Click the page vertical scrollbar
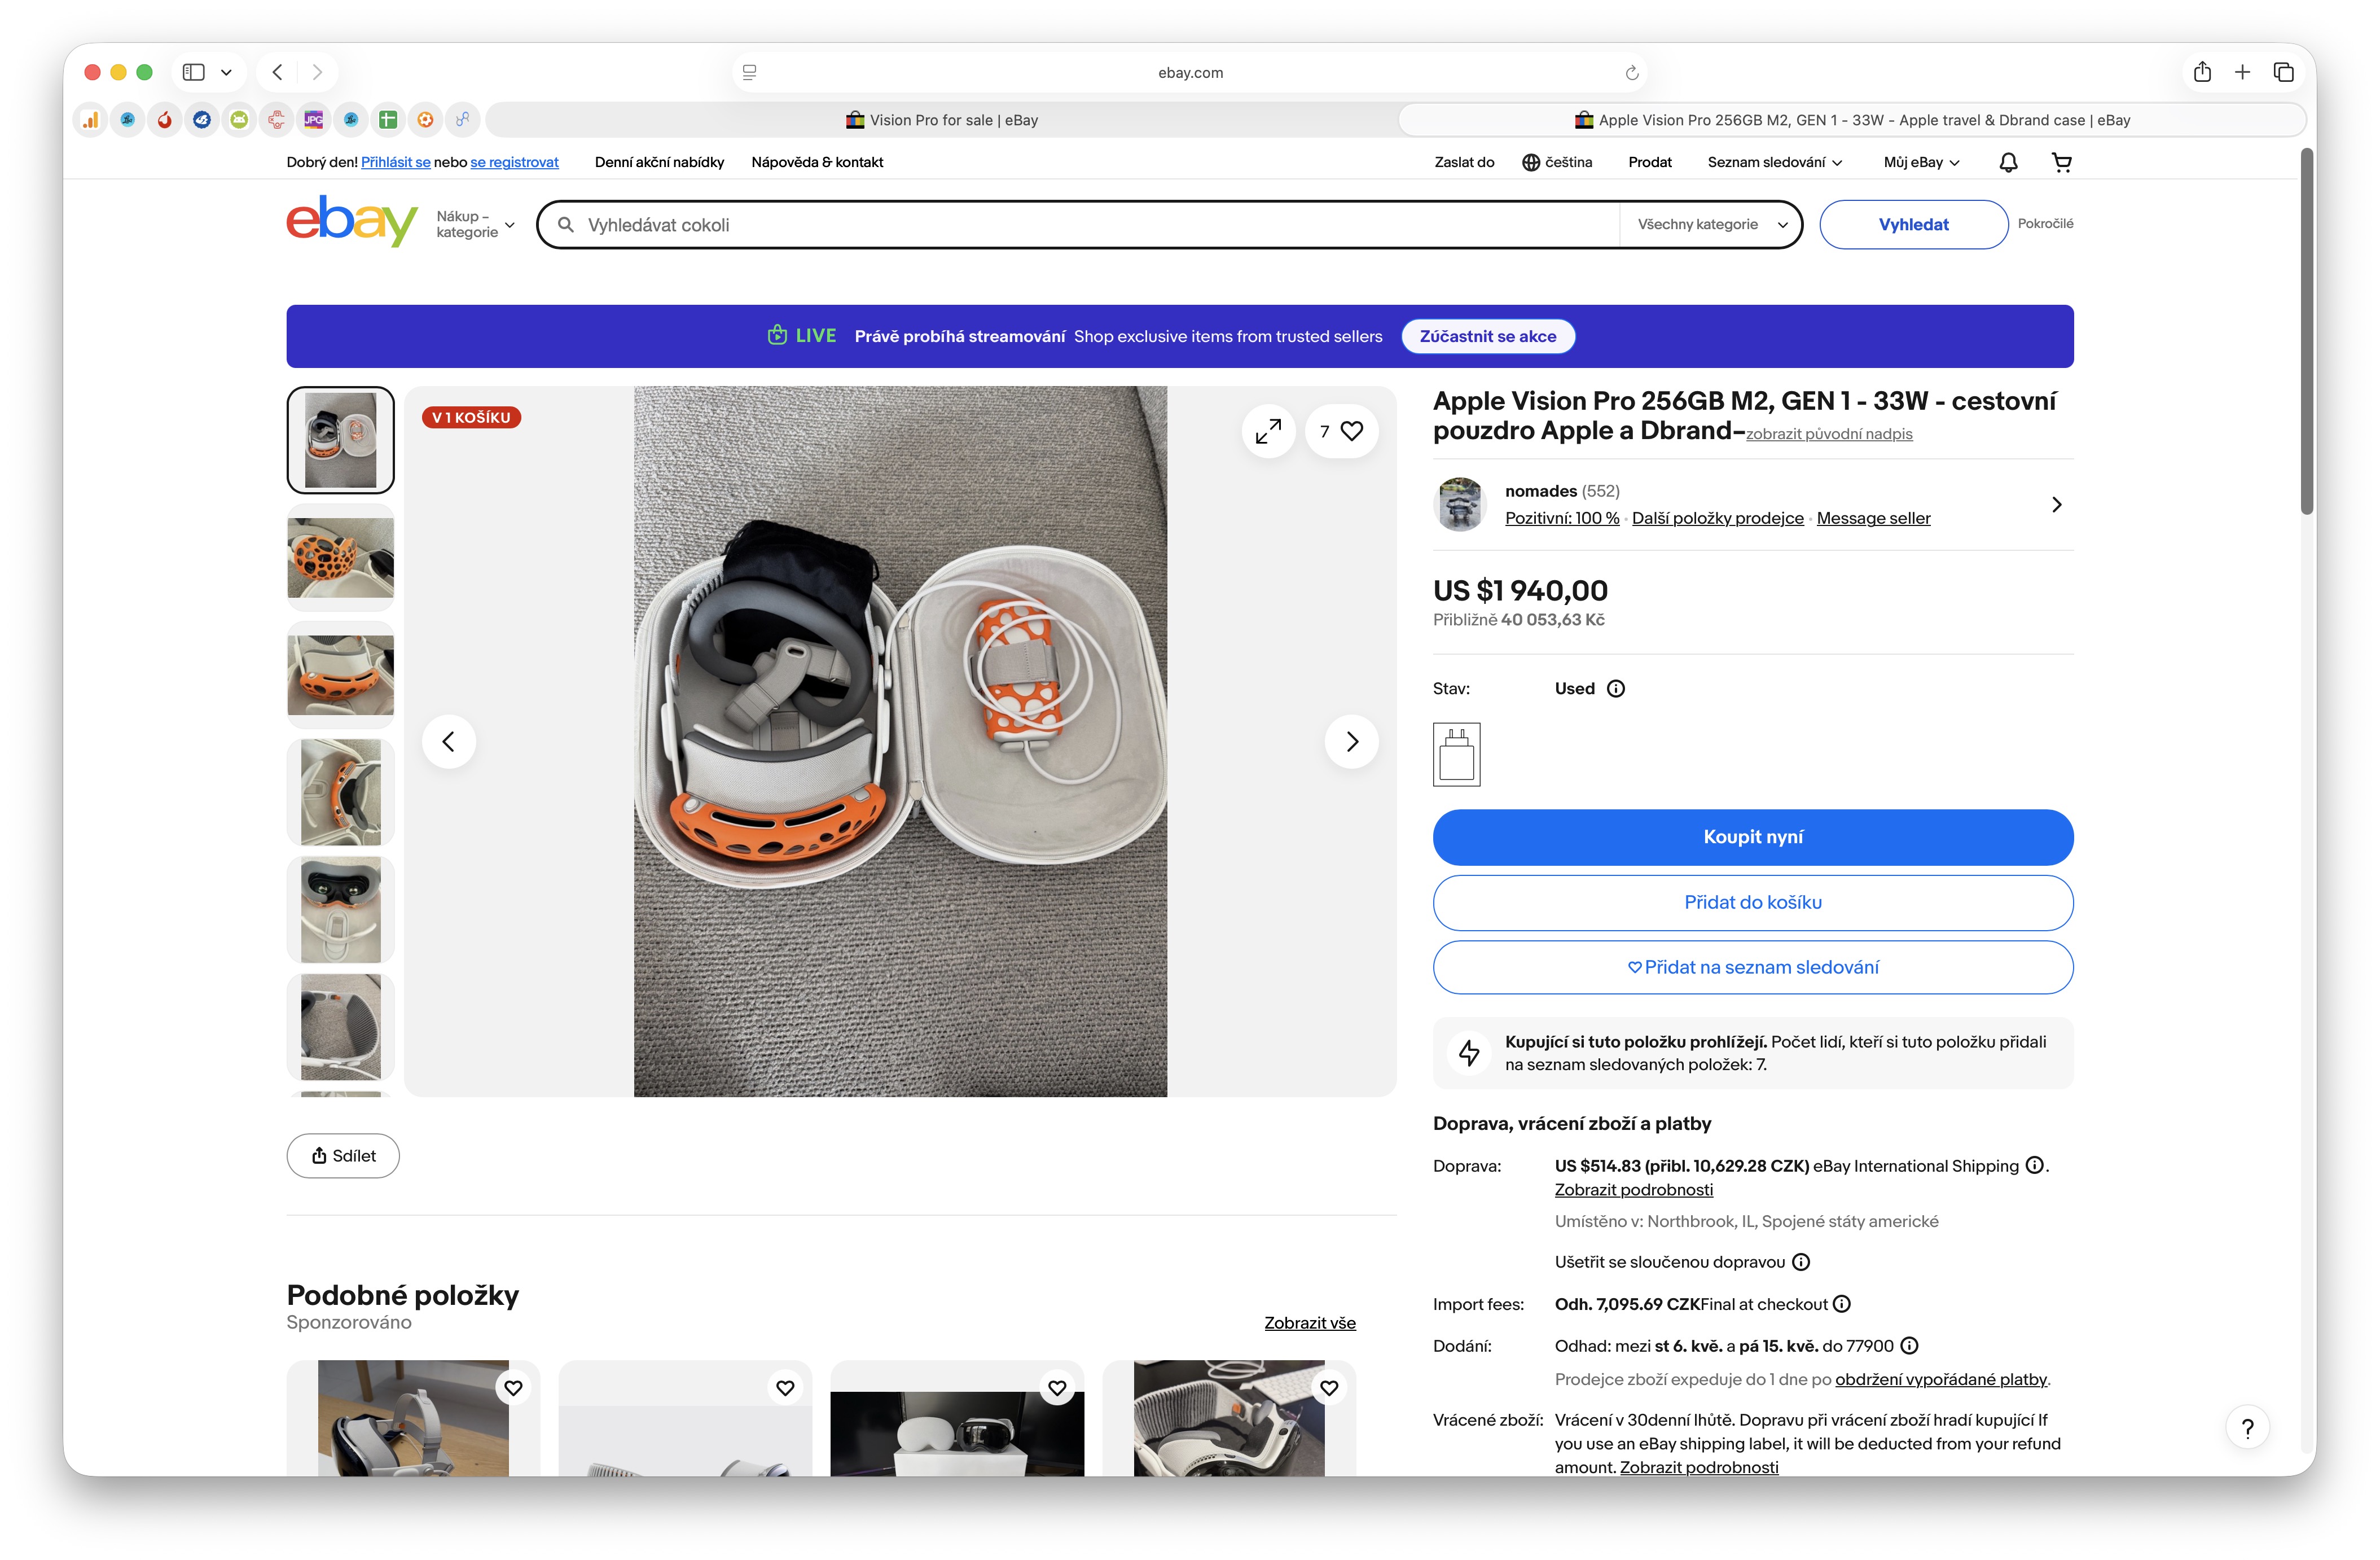The height and width of the screenshot is (1560, 2380). tap(2307, 330)
